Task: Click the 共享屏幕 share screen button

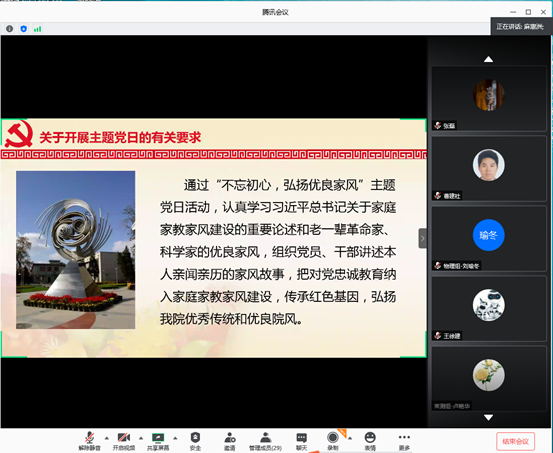Action: [x=158, y=441]
